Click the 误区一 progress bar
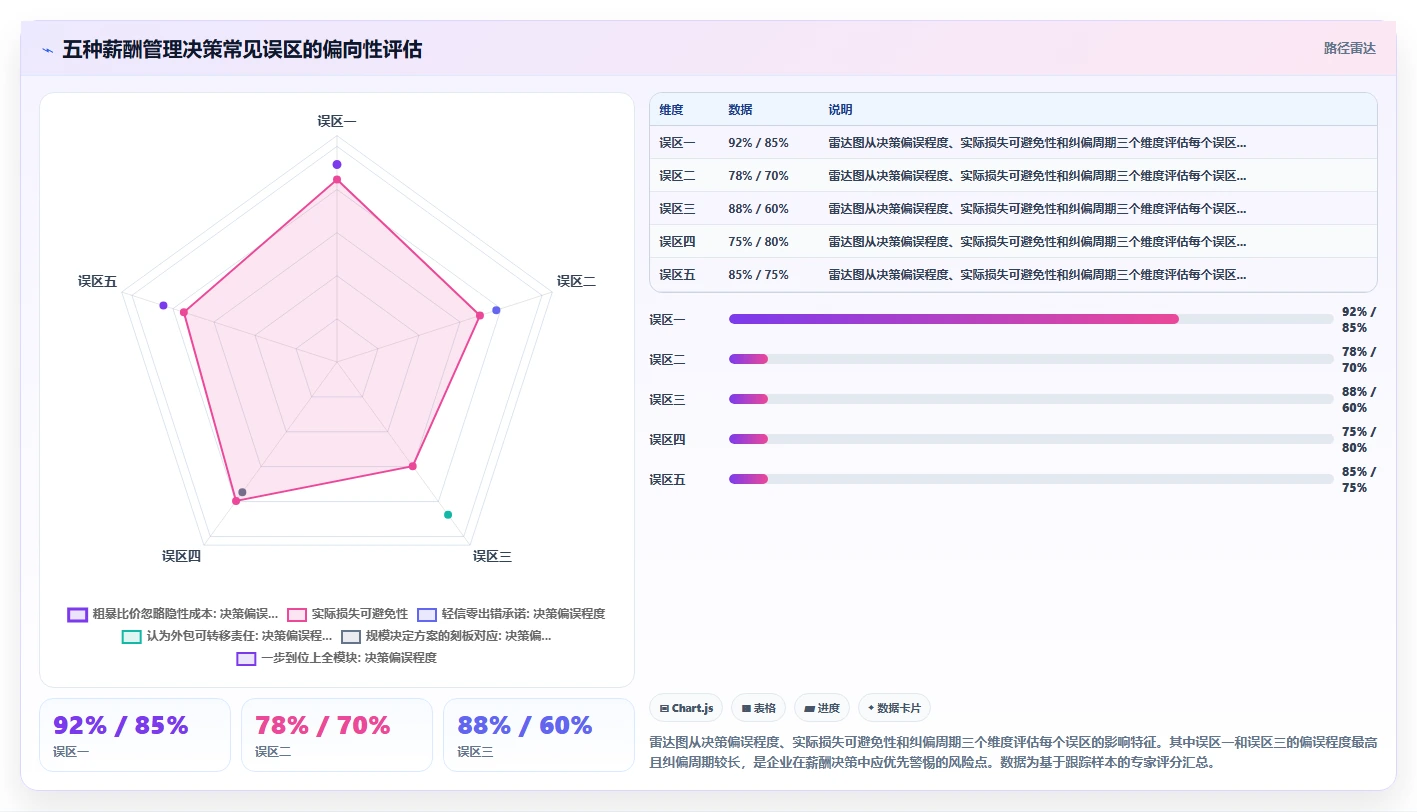This screenshot has width=1417, height=812. coord(1031,319)
